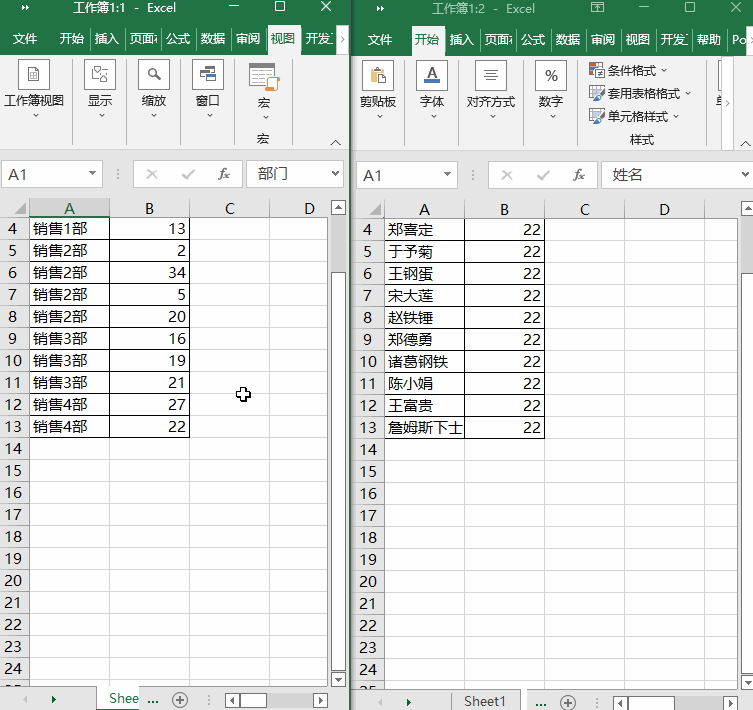Insert function via fx in left window
The image size is (753, 710).
pyautogui.click(x=224, y=174)
